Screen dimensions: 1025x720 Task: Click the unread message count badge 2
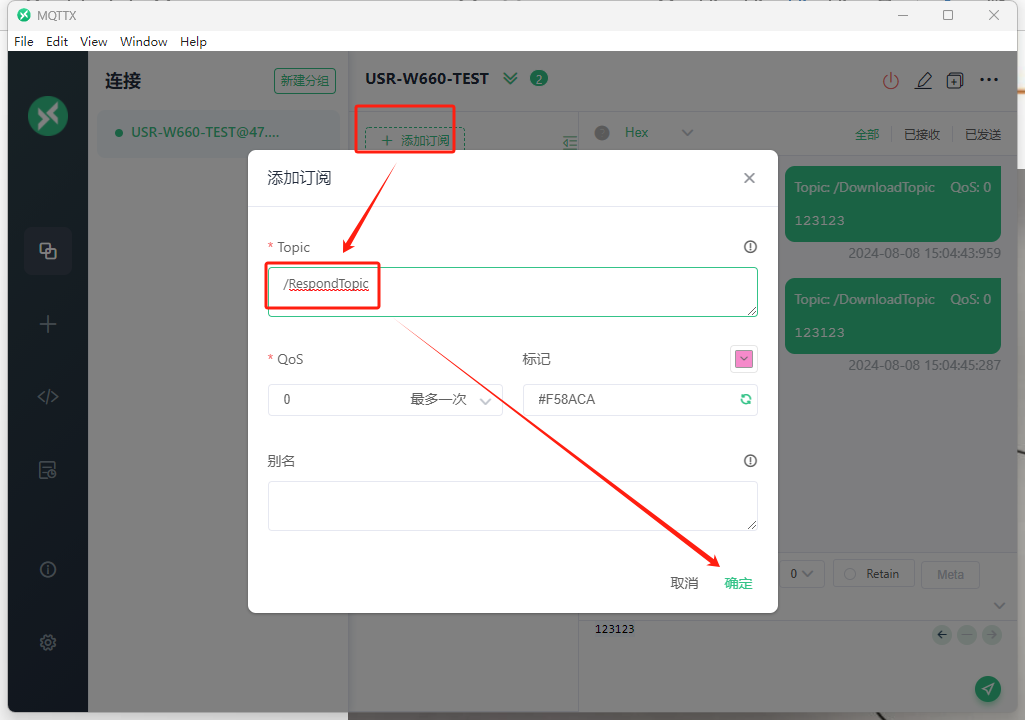[x=539, y=78]
